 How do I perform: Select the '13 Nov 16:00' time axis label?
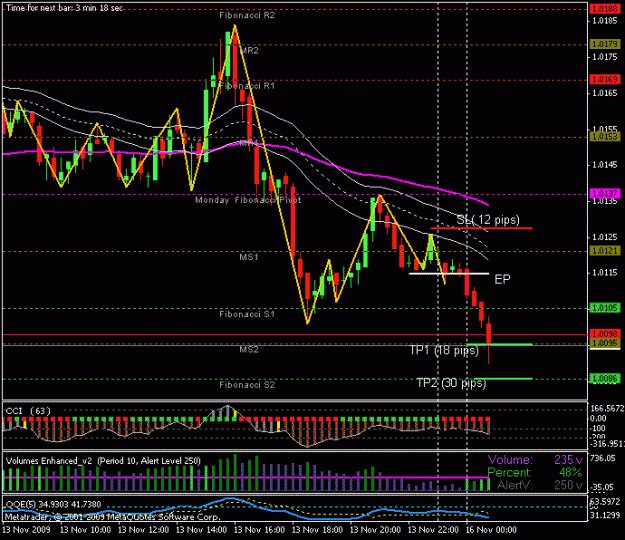pyautogui.click(x=259, y=530)
